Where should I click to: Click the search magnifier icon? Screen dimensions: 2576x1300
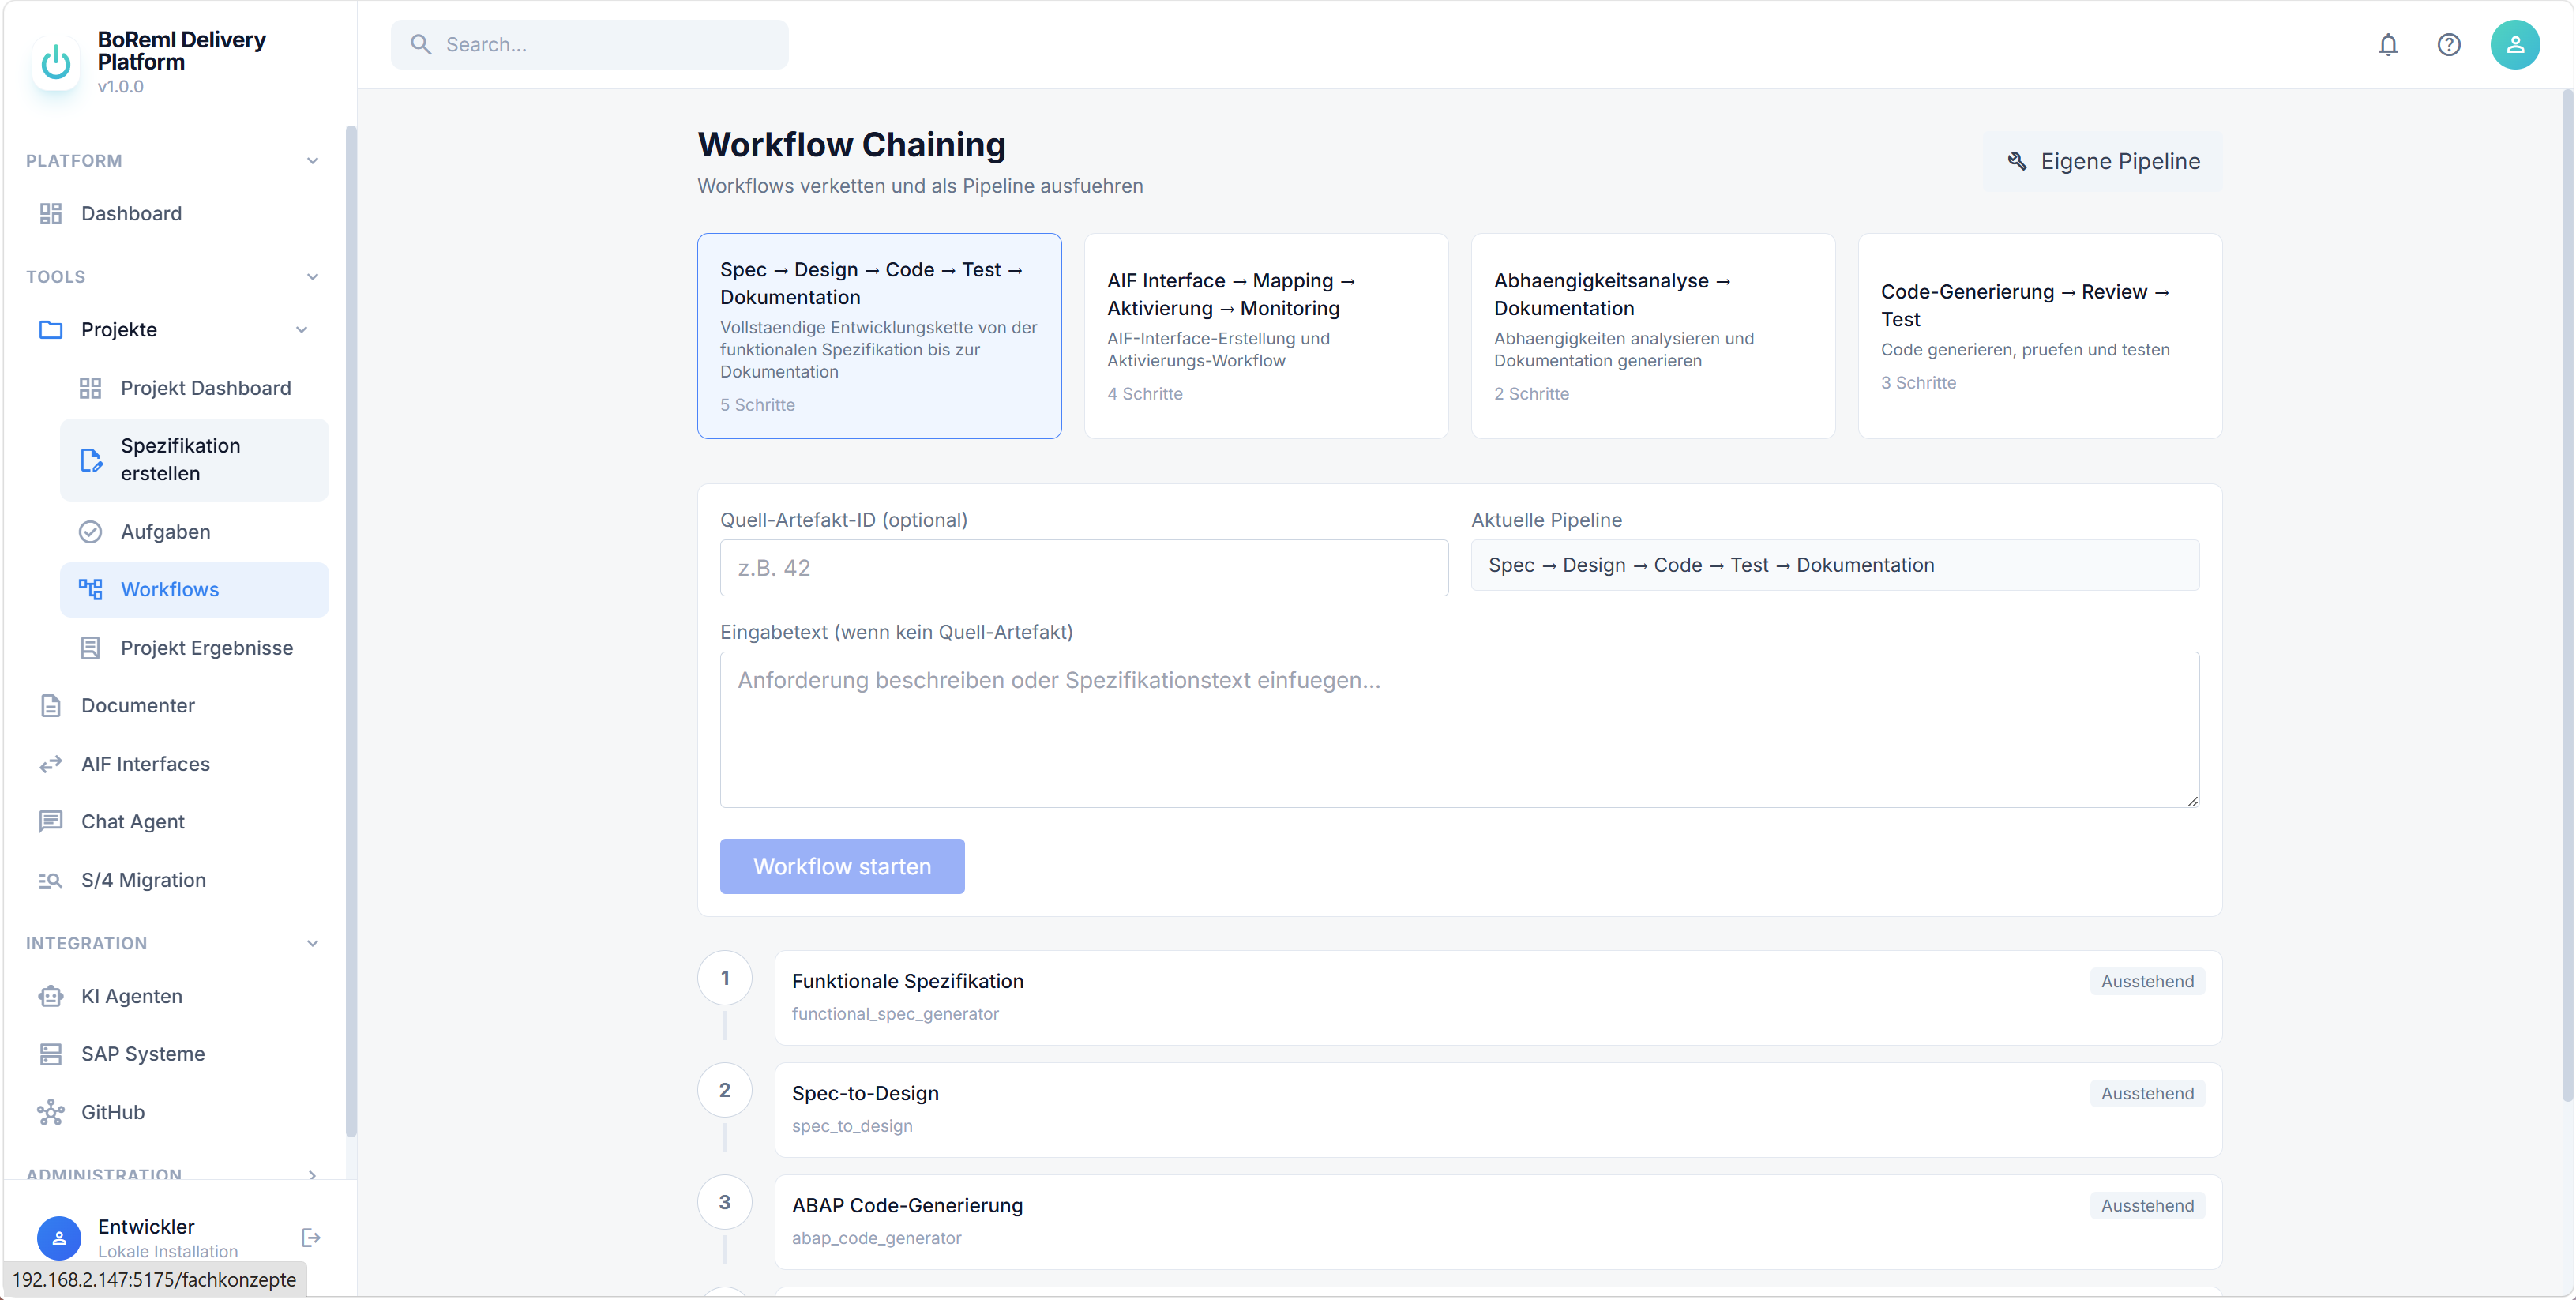[x=420, y=45]
